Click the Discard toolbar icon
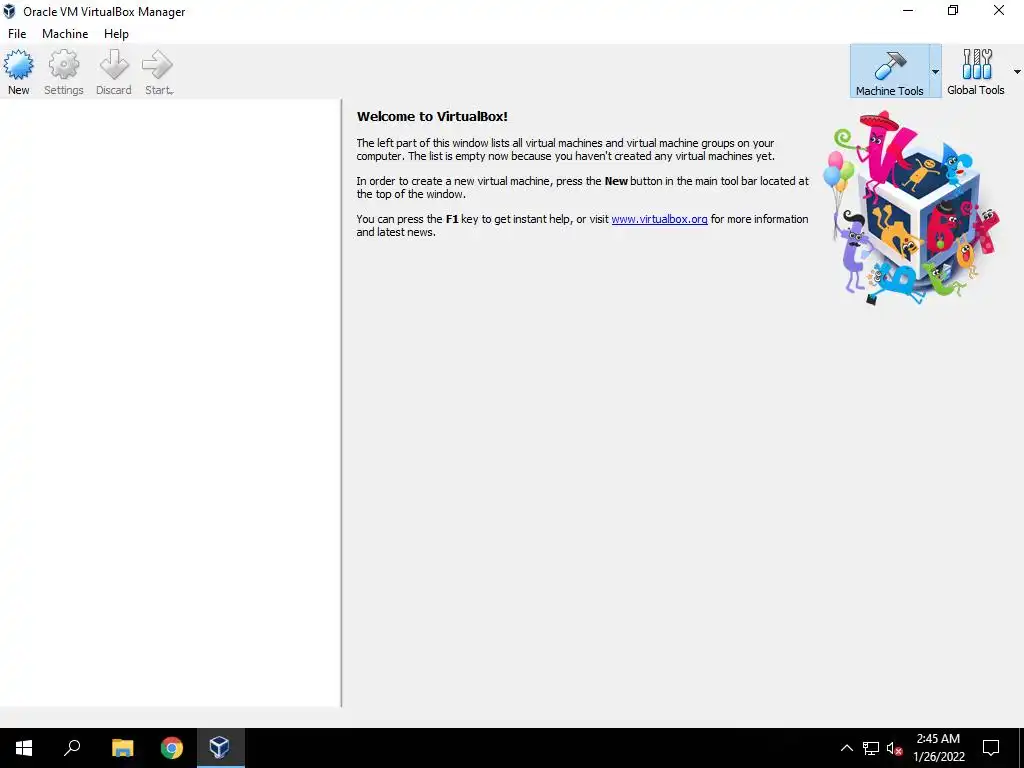 point(114,72)
